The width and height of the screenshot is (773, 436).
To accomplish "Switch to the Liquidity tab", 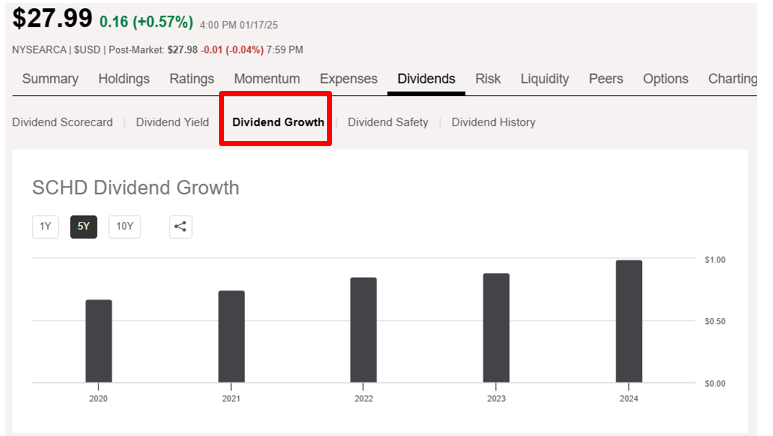I will [545, 79].
